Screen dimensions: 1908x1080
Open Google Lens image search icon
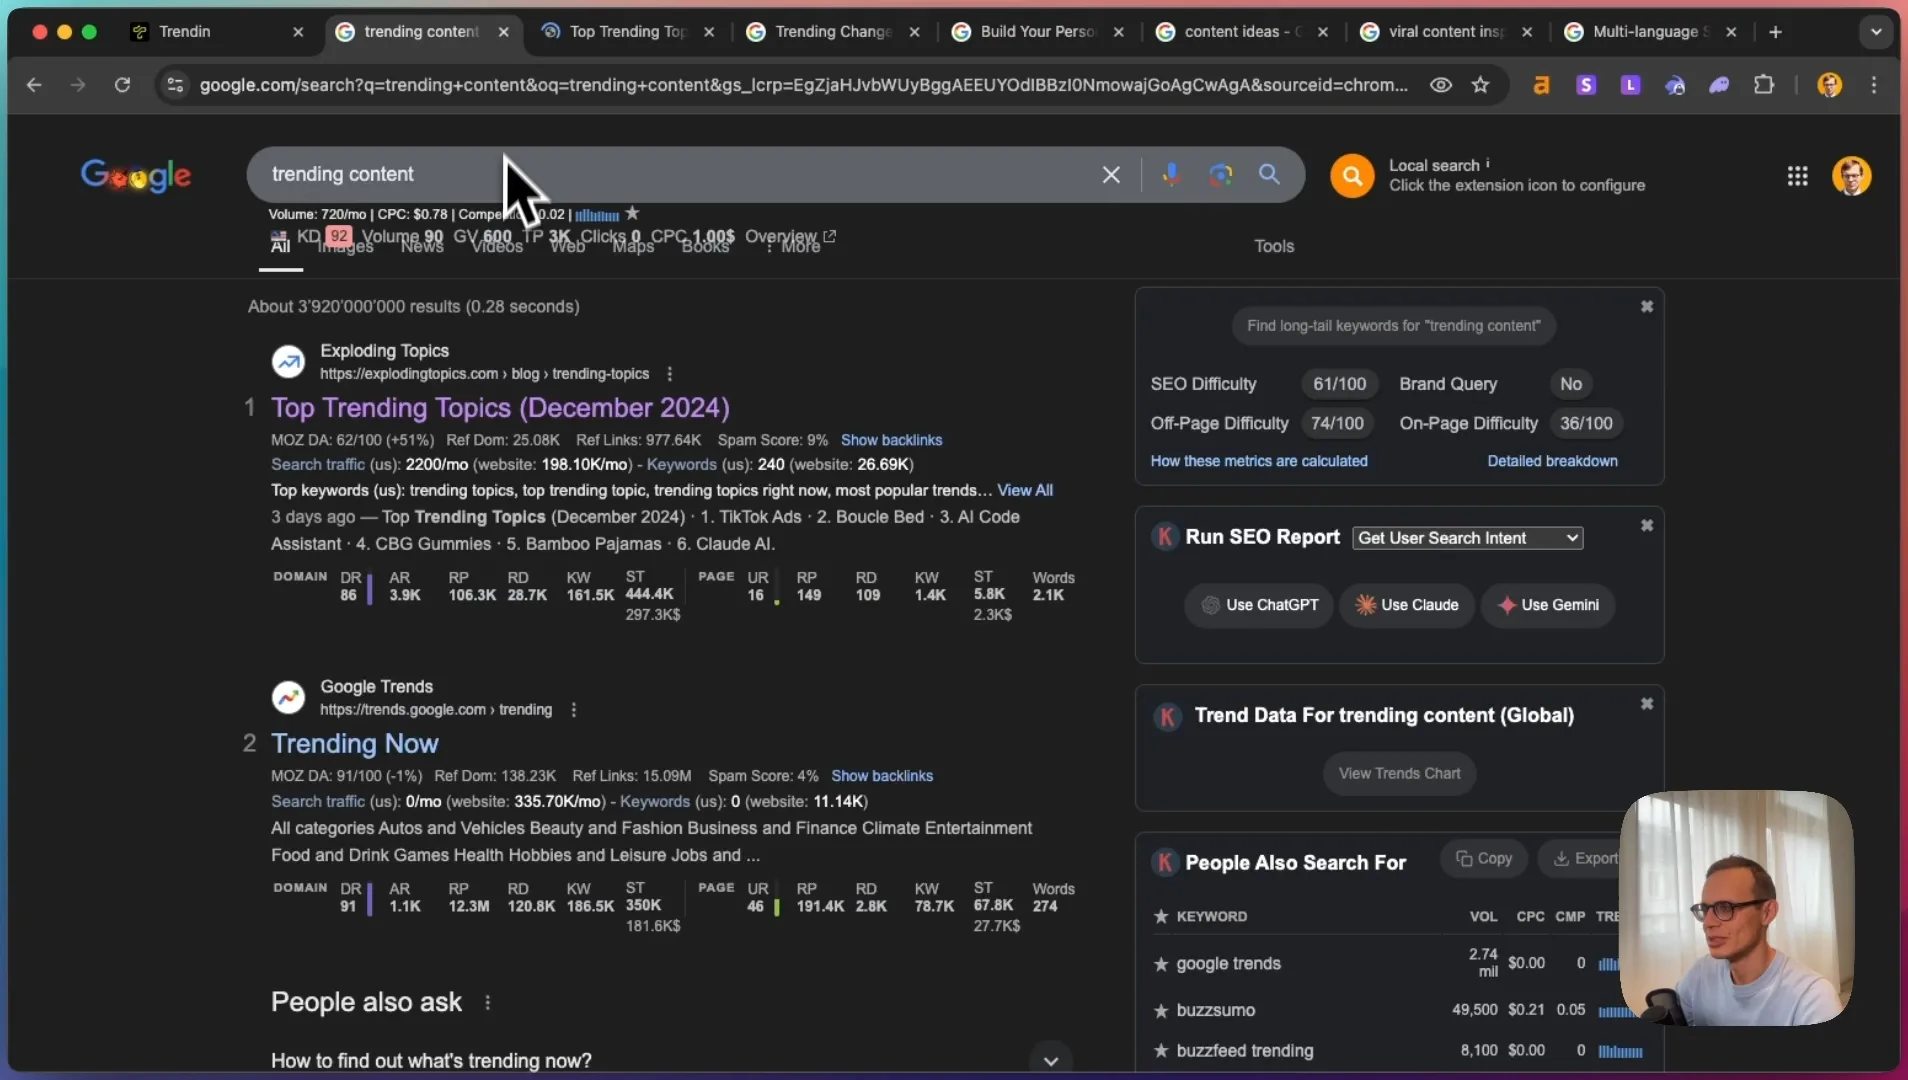(1220, 175)
